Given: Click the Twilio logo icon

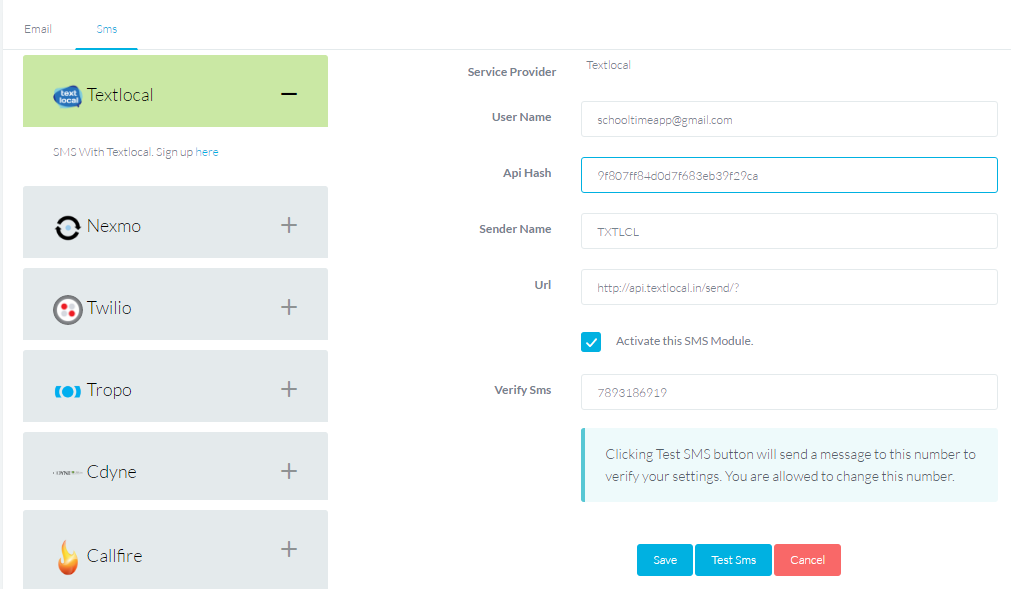Looking at the screenshot, I should (68, 310).
